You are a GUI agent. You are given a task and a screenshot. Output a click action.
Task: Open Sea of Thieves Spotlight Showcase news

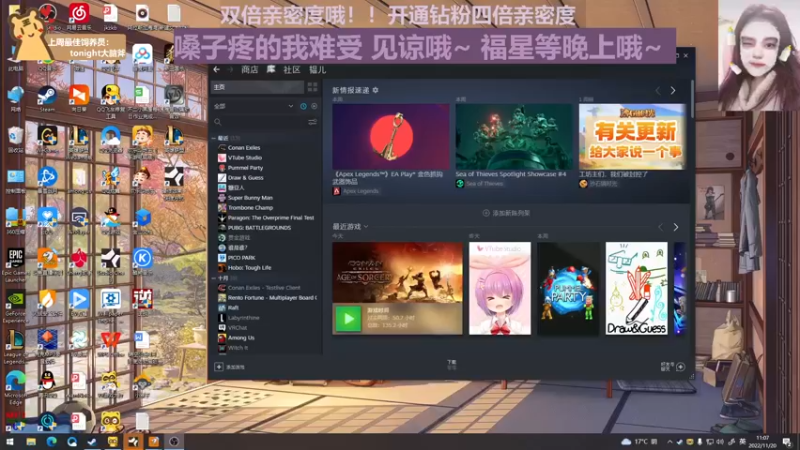(514, 137)
